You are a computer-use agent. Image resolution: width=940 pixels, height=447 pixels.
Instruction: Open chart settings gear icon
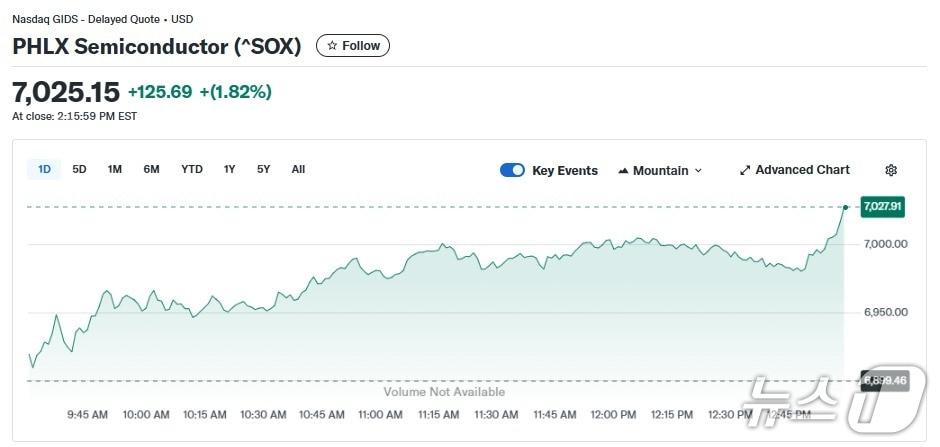click(x=891, y=170)
